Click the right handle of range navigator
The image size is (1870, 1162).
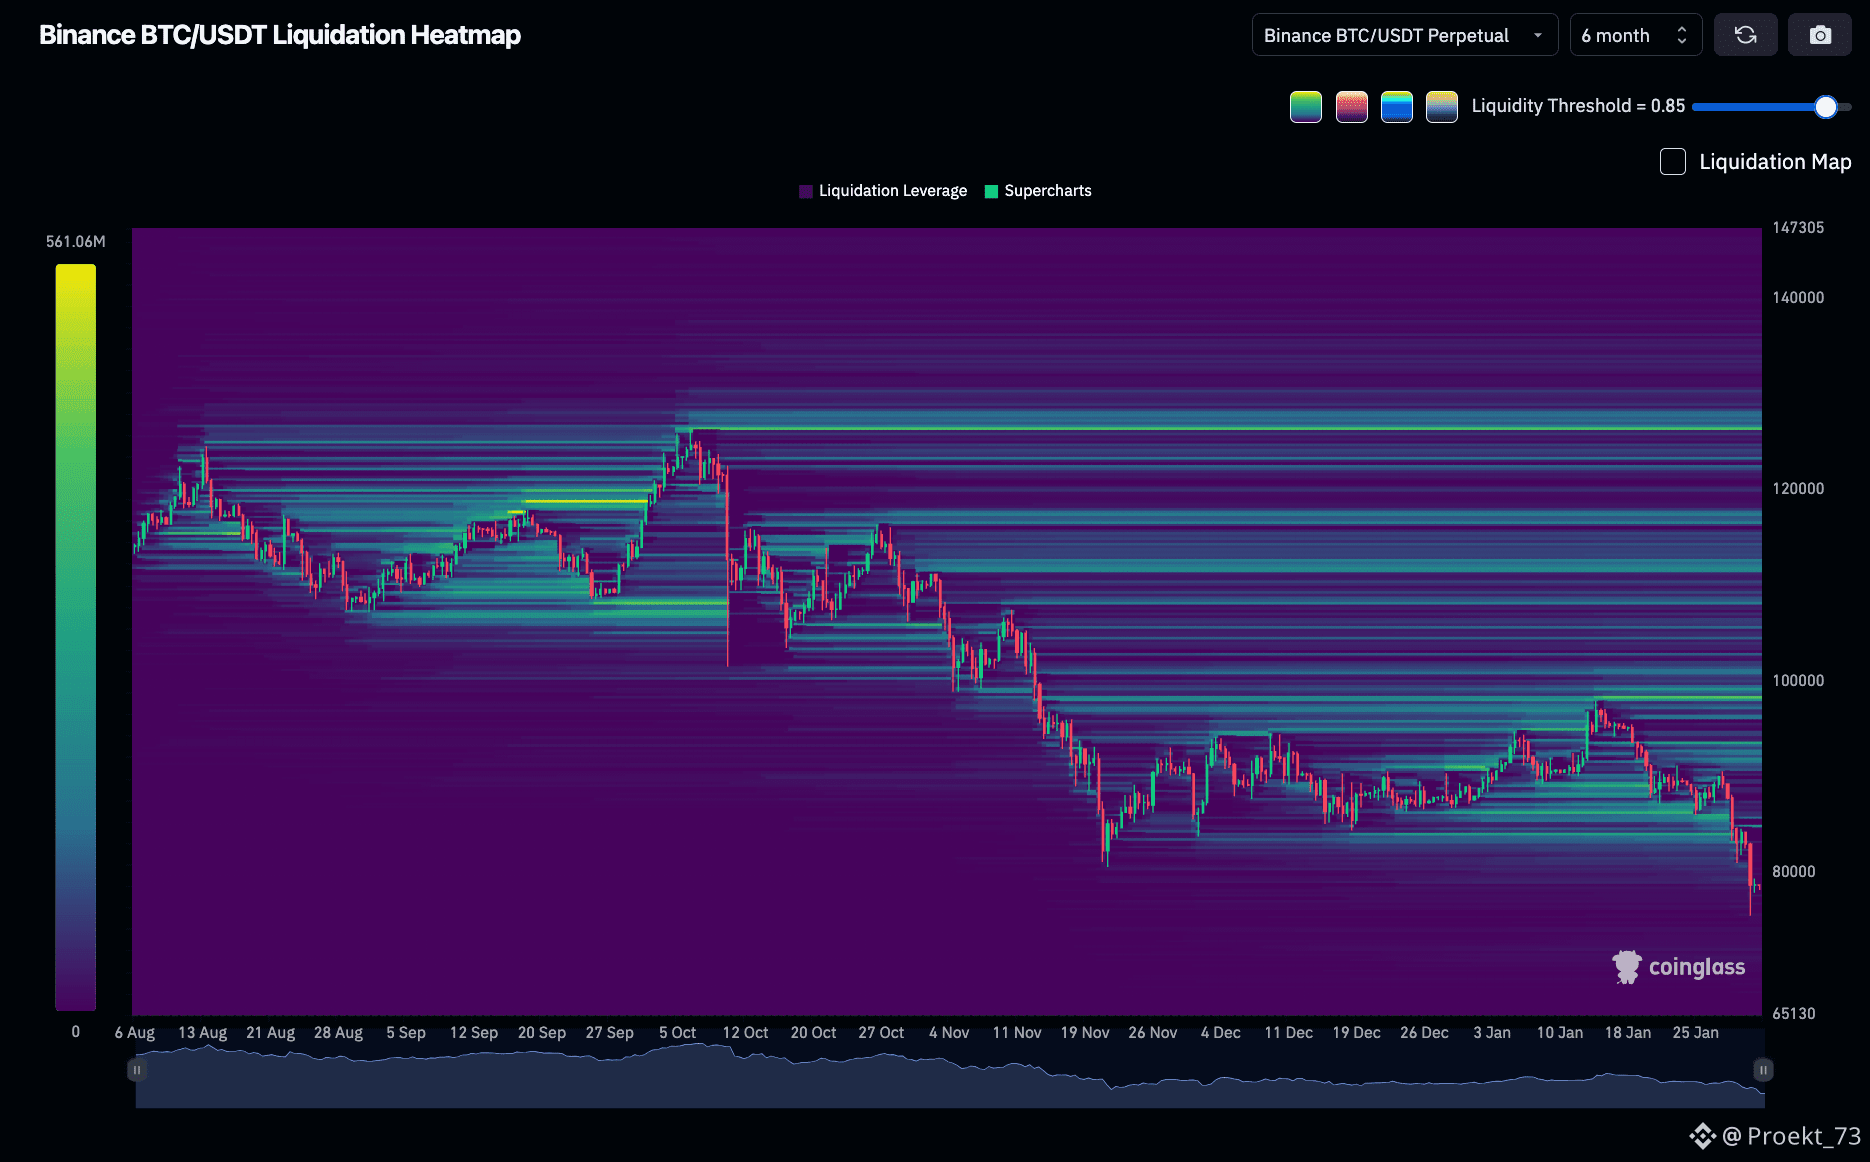pos(1763,1070)
